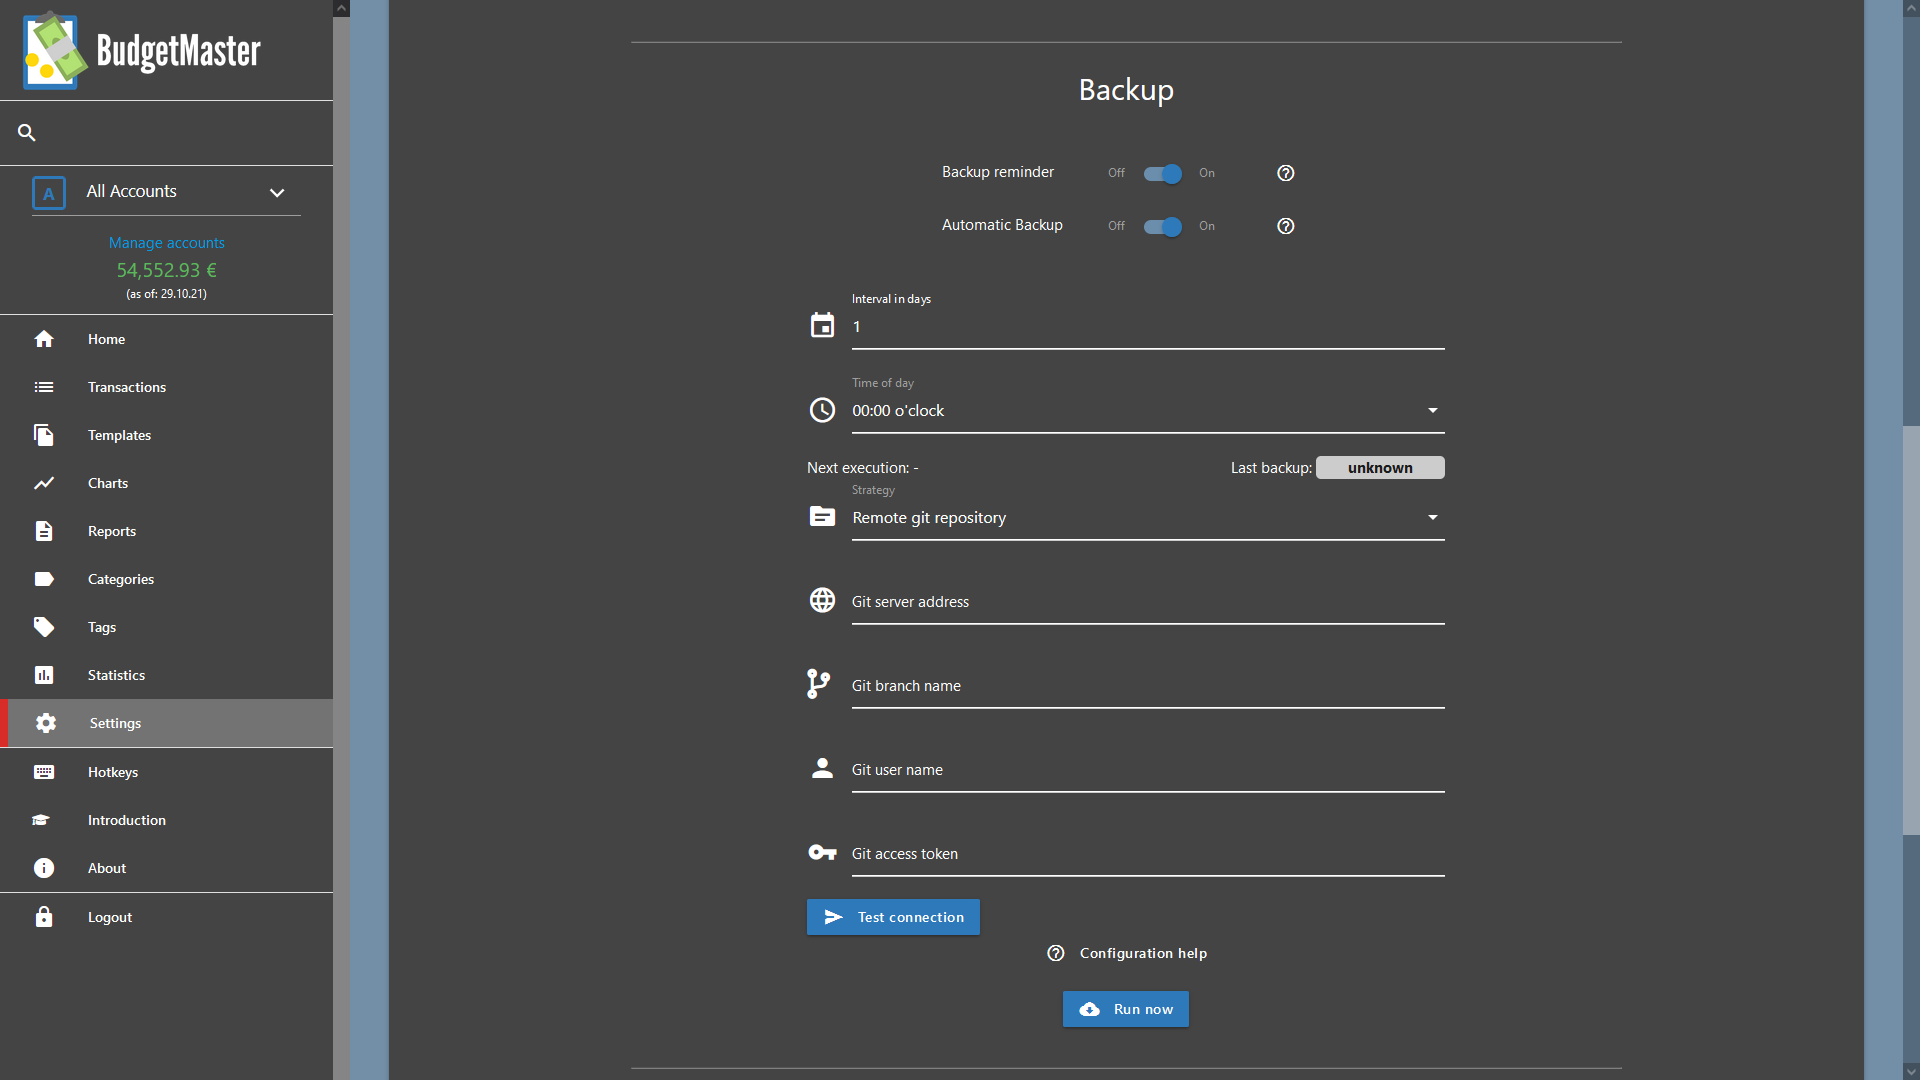Click the BudgetMaster logo
This screenshot has width=1920, height=1080.
(x=142, y=50)
